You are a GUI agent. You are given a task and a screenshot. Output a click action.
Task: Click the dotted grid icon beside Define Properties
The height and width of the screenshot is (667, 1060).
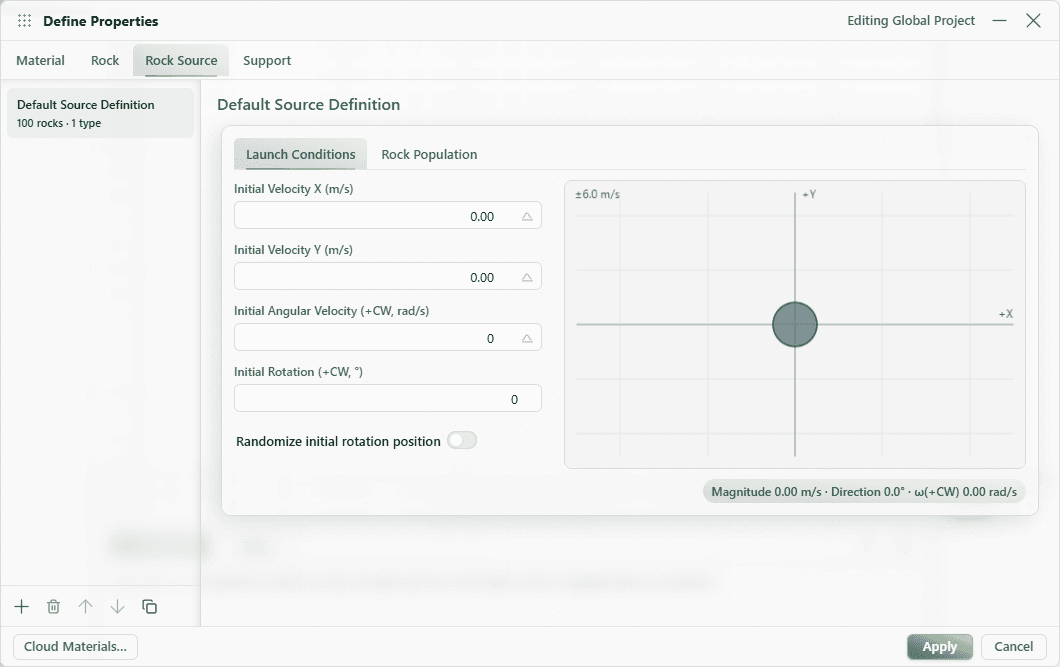(x=24, y=21)
